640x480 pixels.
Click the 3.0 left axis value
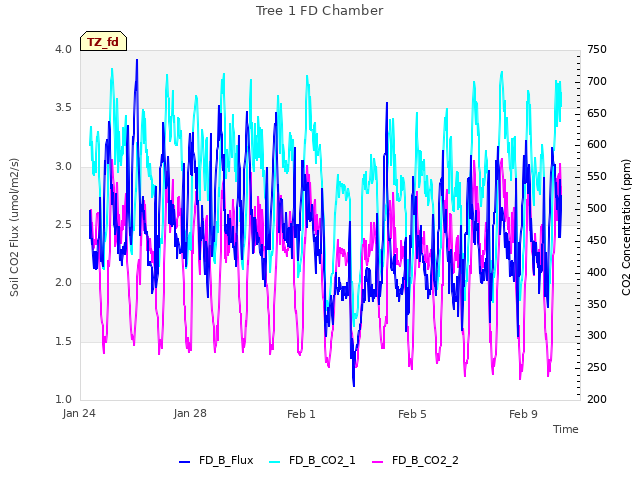(x=64, y=167)
